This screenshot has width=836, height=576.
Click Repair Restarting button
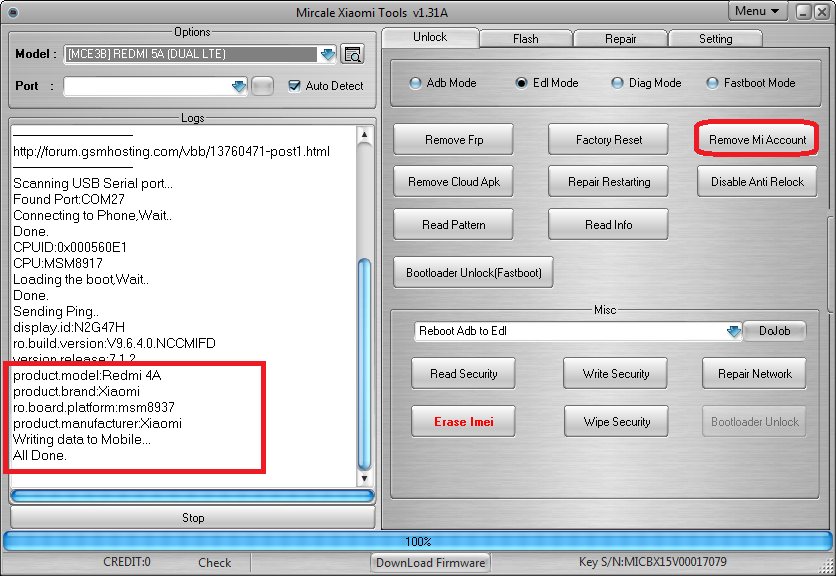(x=608, y=182)
